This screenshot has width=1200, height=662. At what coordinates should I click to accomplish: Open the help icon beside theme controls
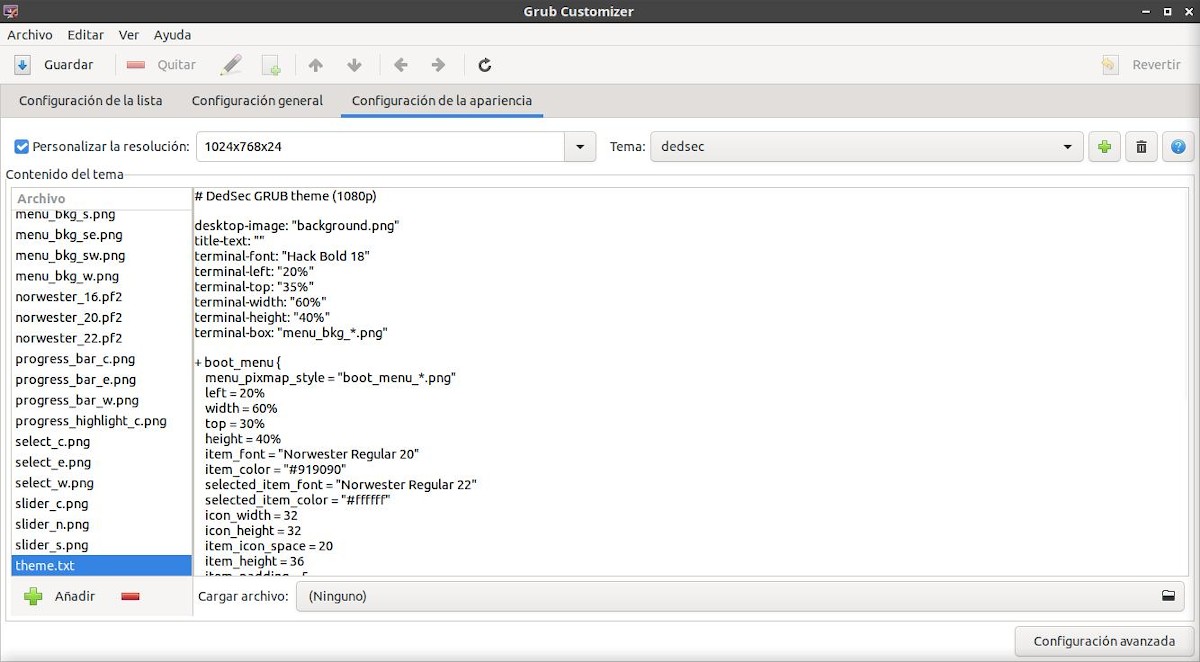tap(1178, 146)
